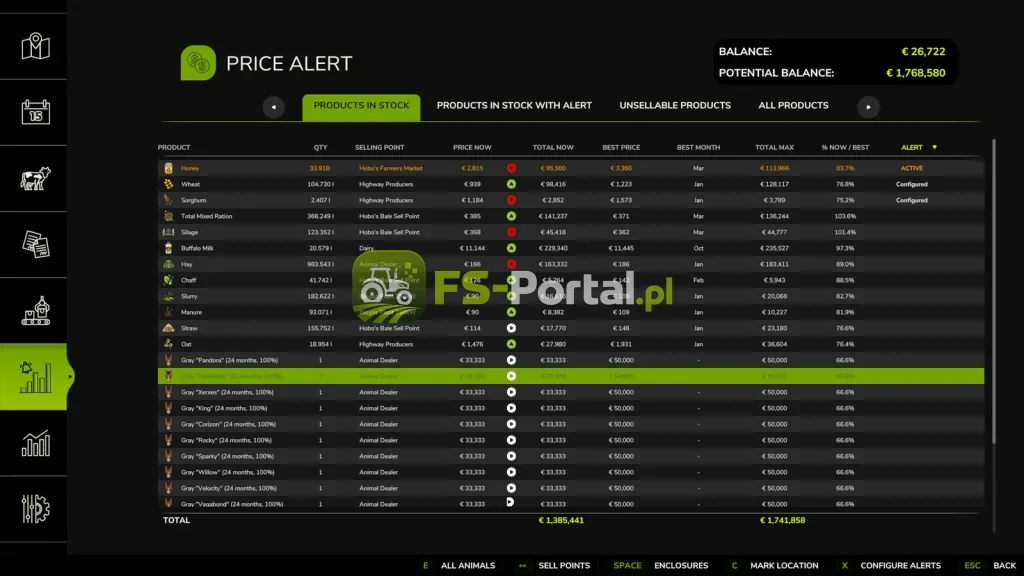Select the Slurry product row

pos(571,296)
